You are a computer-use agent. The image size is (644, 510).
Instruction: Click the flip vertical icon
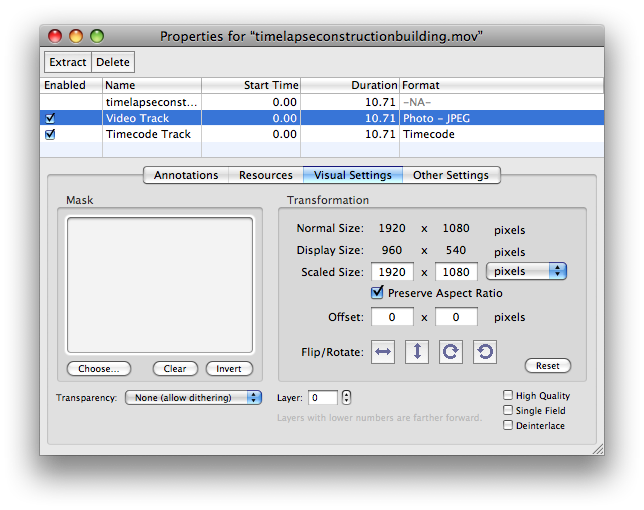[x=417, y=352]
